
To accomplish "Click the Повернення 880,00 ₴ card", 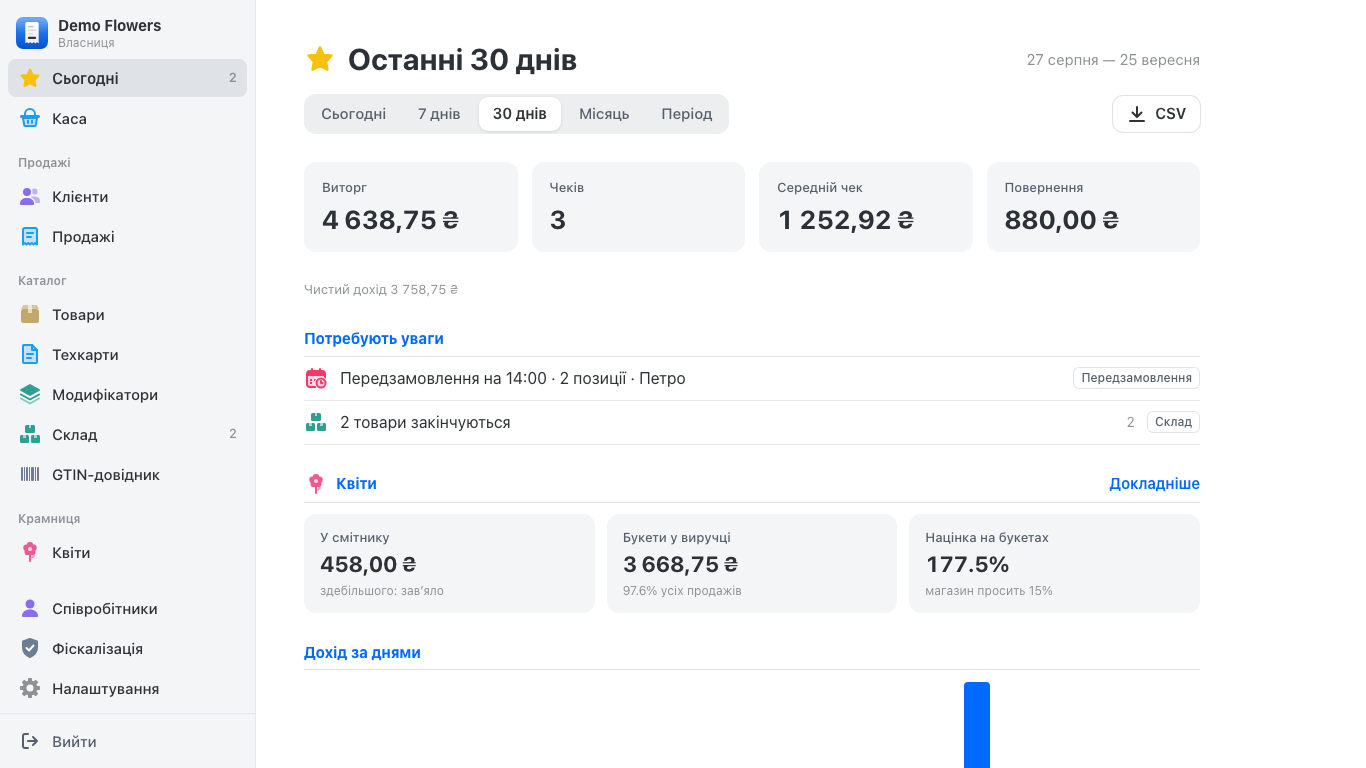I will coord(1093,207).
